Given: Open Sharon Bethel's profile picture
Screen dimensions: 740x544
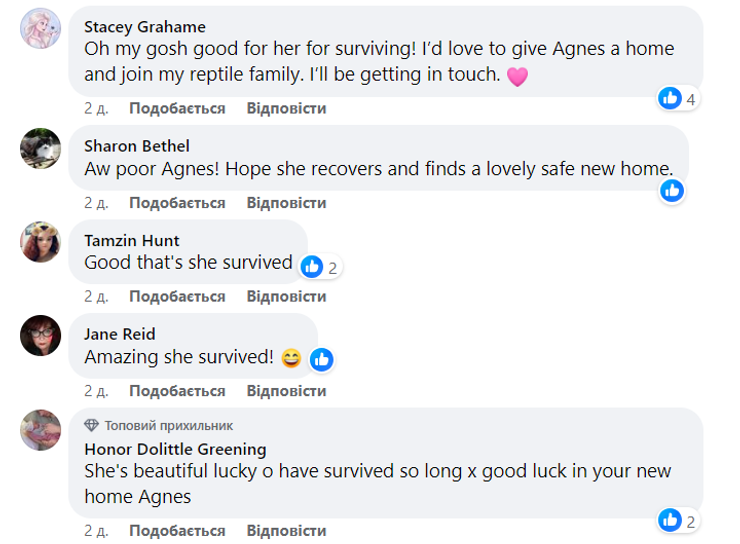Looking at the screenshot, I should [41, 149].
